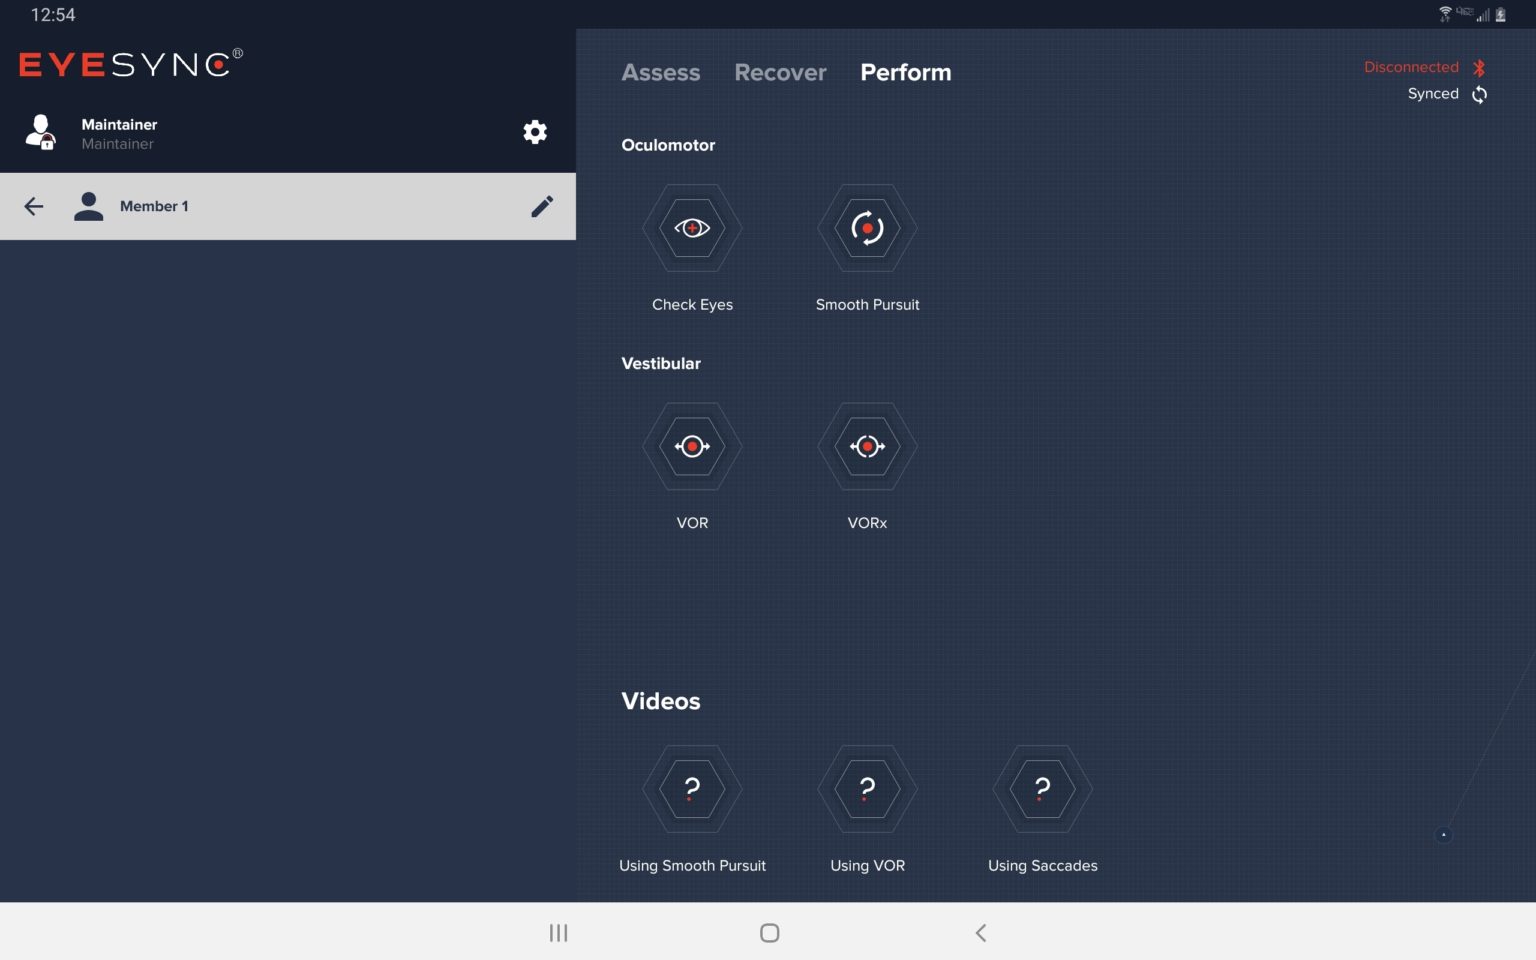1536x960 pixels.
Task: Play the Using Smooth Pursuit video
Action: (x=691, y=789)
